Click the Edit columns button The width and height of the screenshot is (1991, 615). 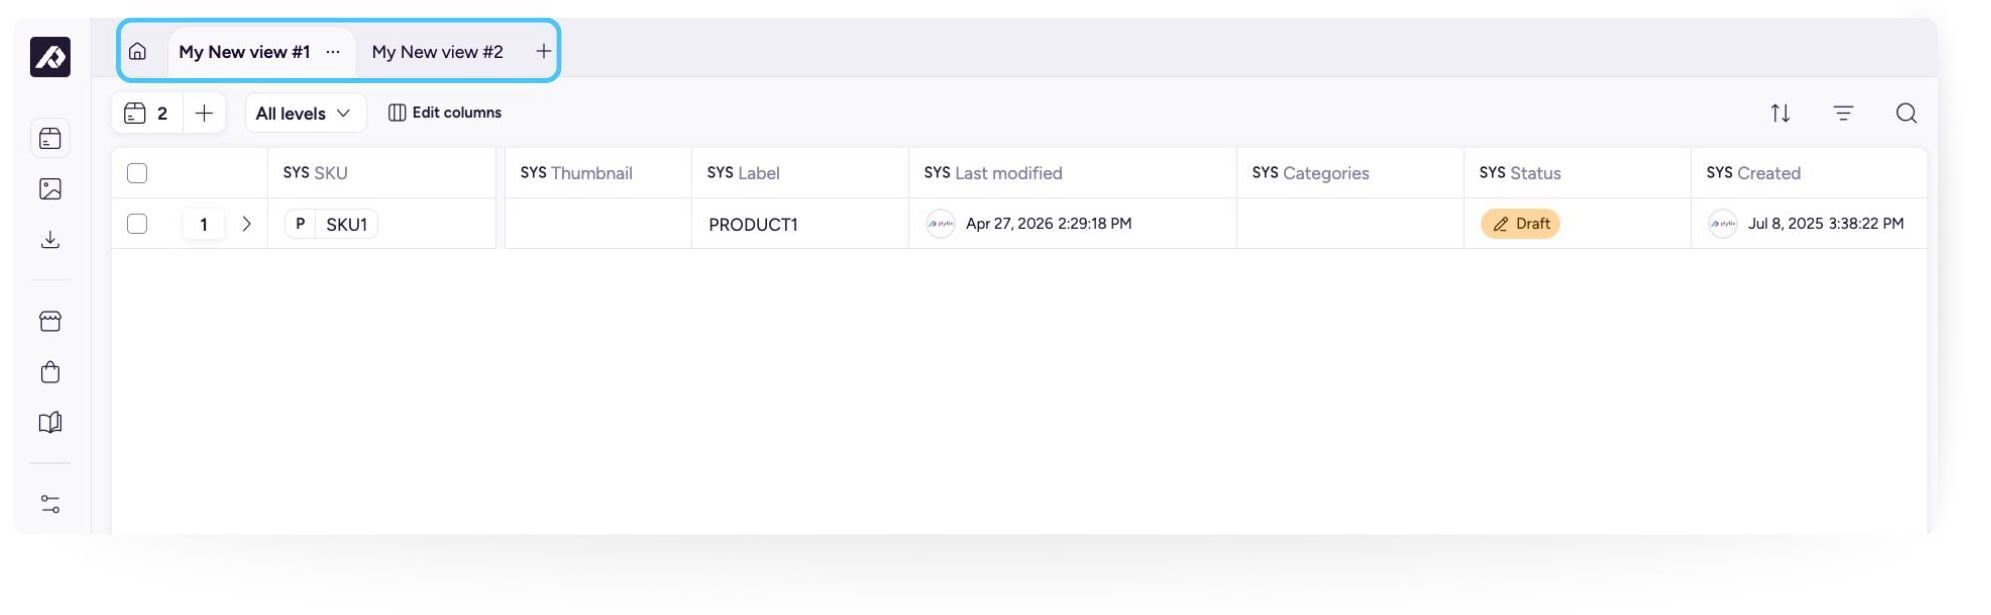(x=445, y=113)
